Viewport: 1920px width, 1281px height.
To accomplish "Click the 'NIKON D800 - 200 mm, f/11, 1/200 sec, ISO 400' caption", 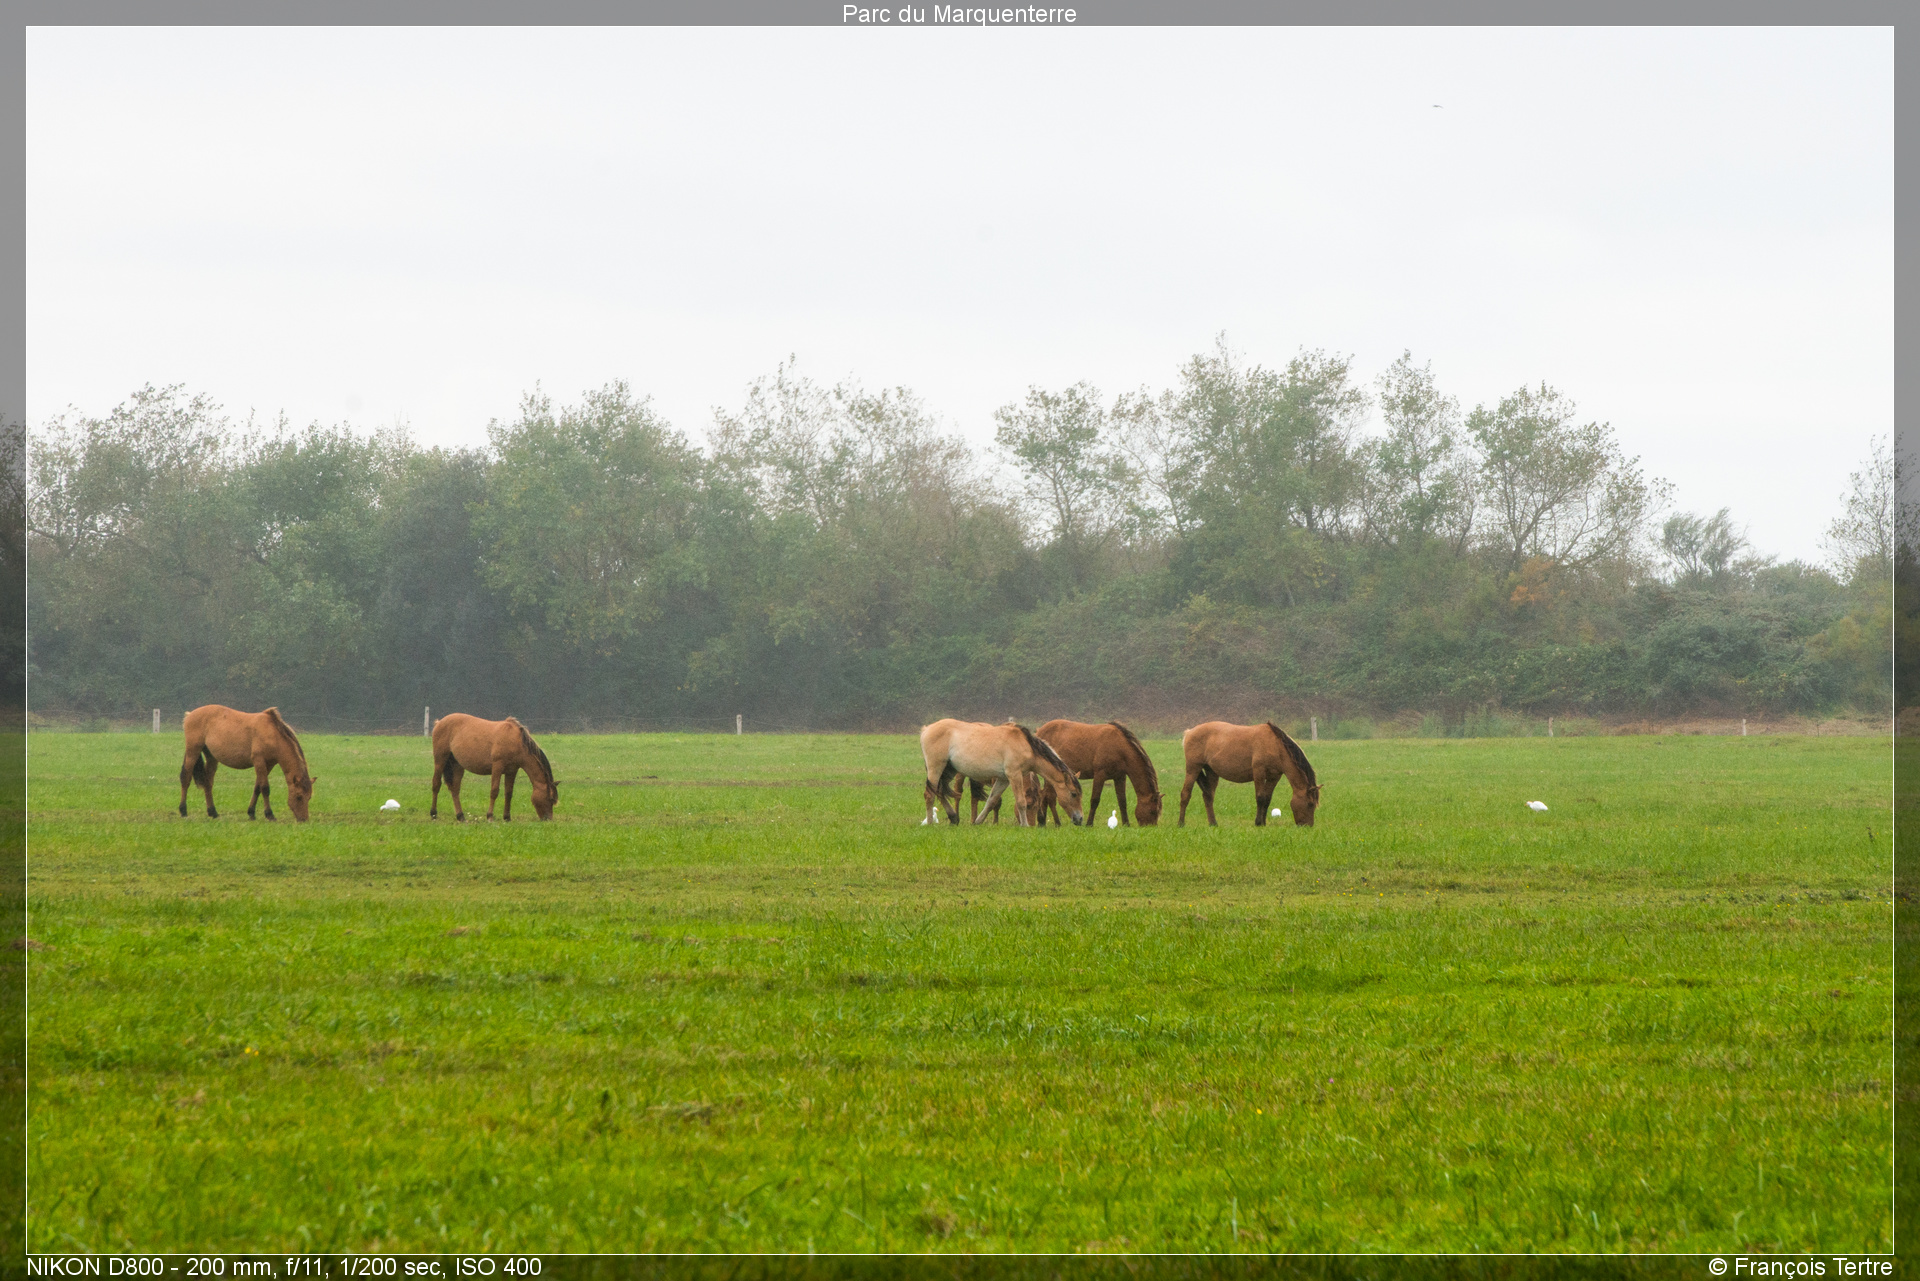I will tap(284, 1267).
